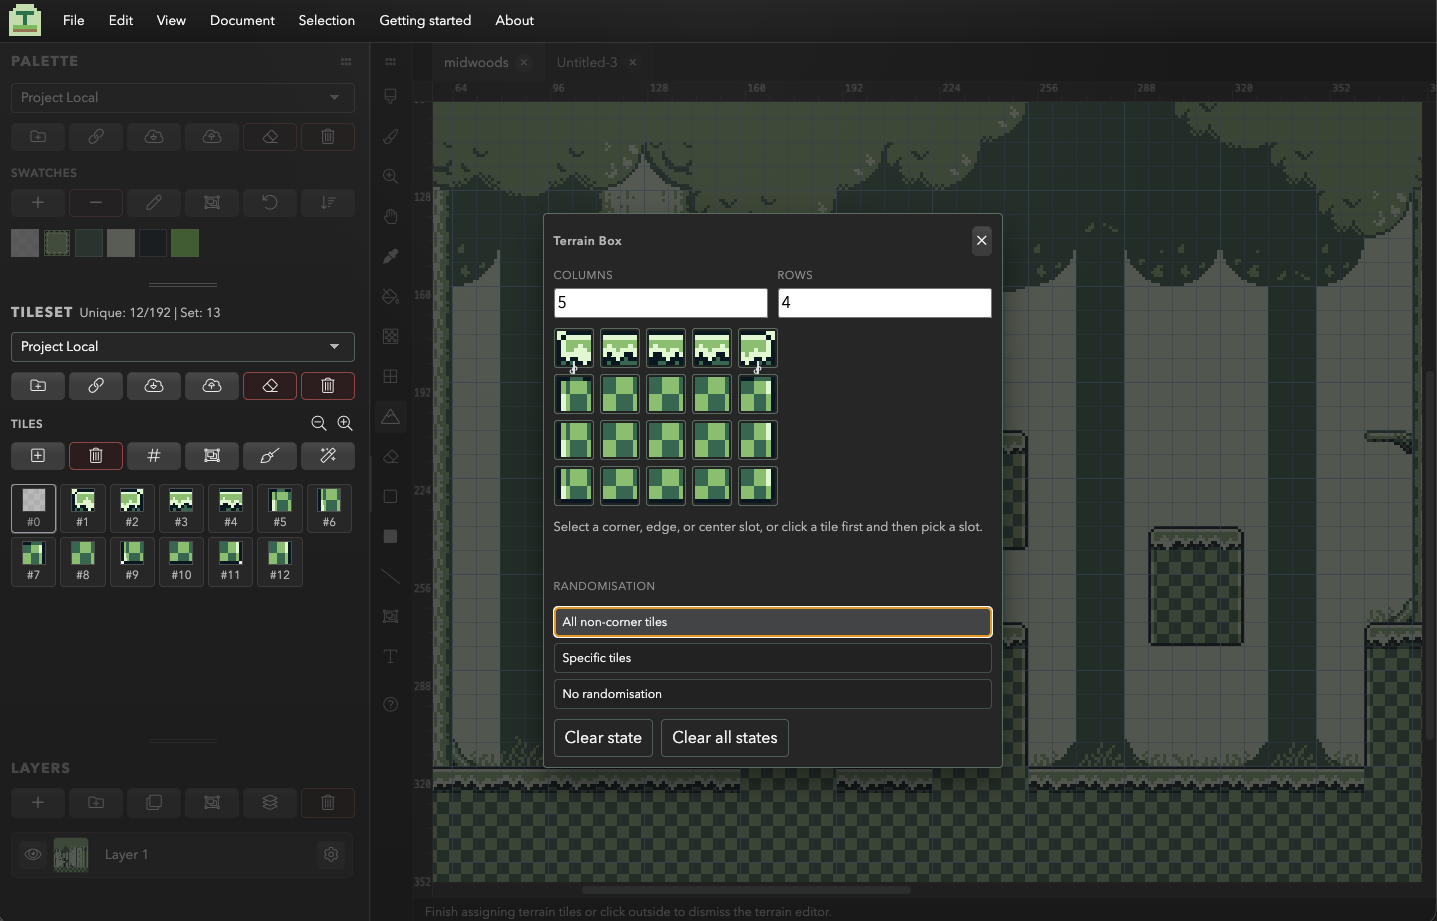Click the magic wand icon under Tiles
The height and width of the screenshot is (921, 1437).
[x=328, y=456]
